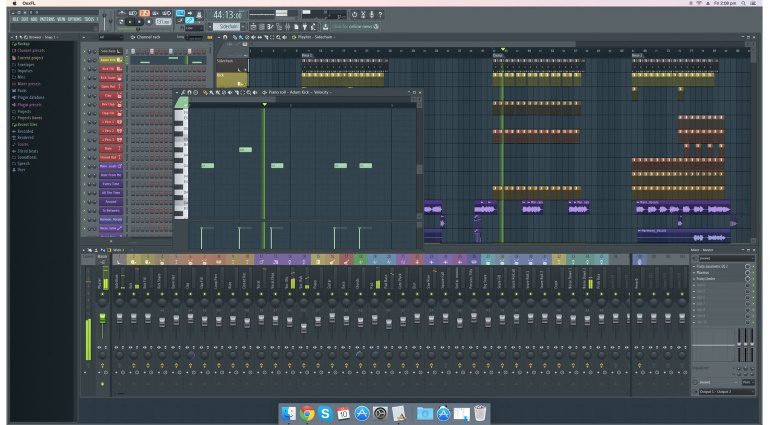The height and width of the screenshot is (425, 770).
Task: Open Trash from the Dock
Action: [x=481, y=412]
